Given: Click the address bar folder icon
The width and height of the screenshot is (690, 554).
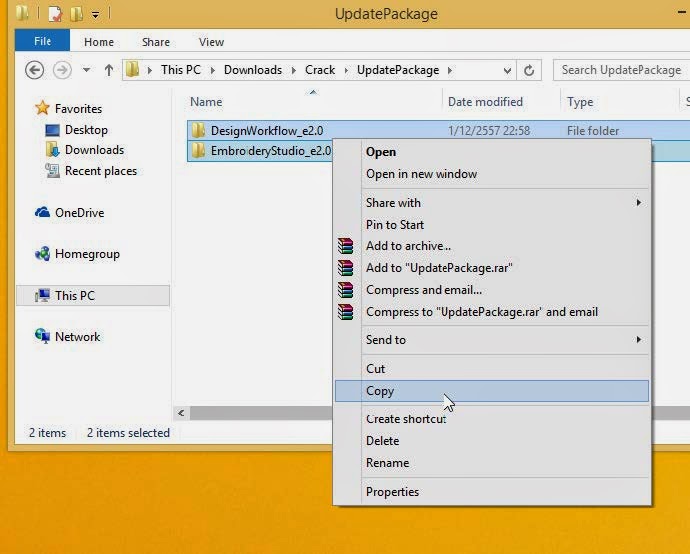Looking at the screenshot, I should click(x=132, y=70).
